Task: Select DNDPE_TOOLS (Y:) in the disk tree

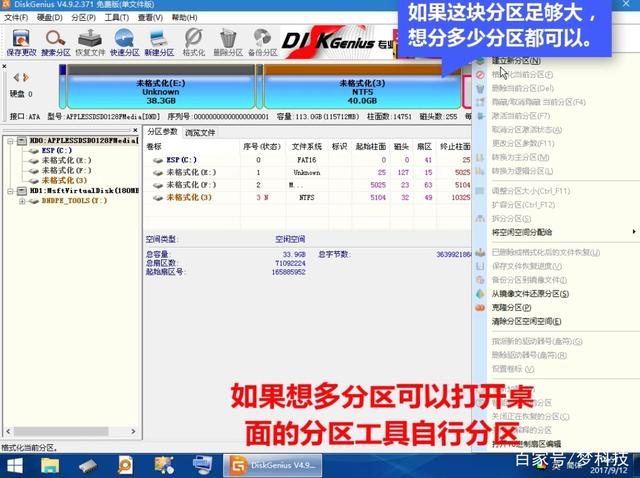Action: [x=74, y=201]
